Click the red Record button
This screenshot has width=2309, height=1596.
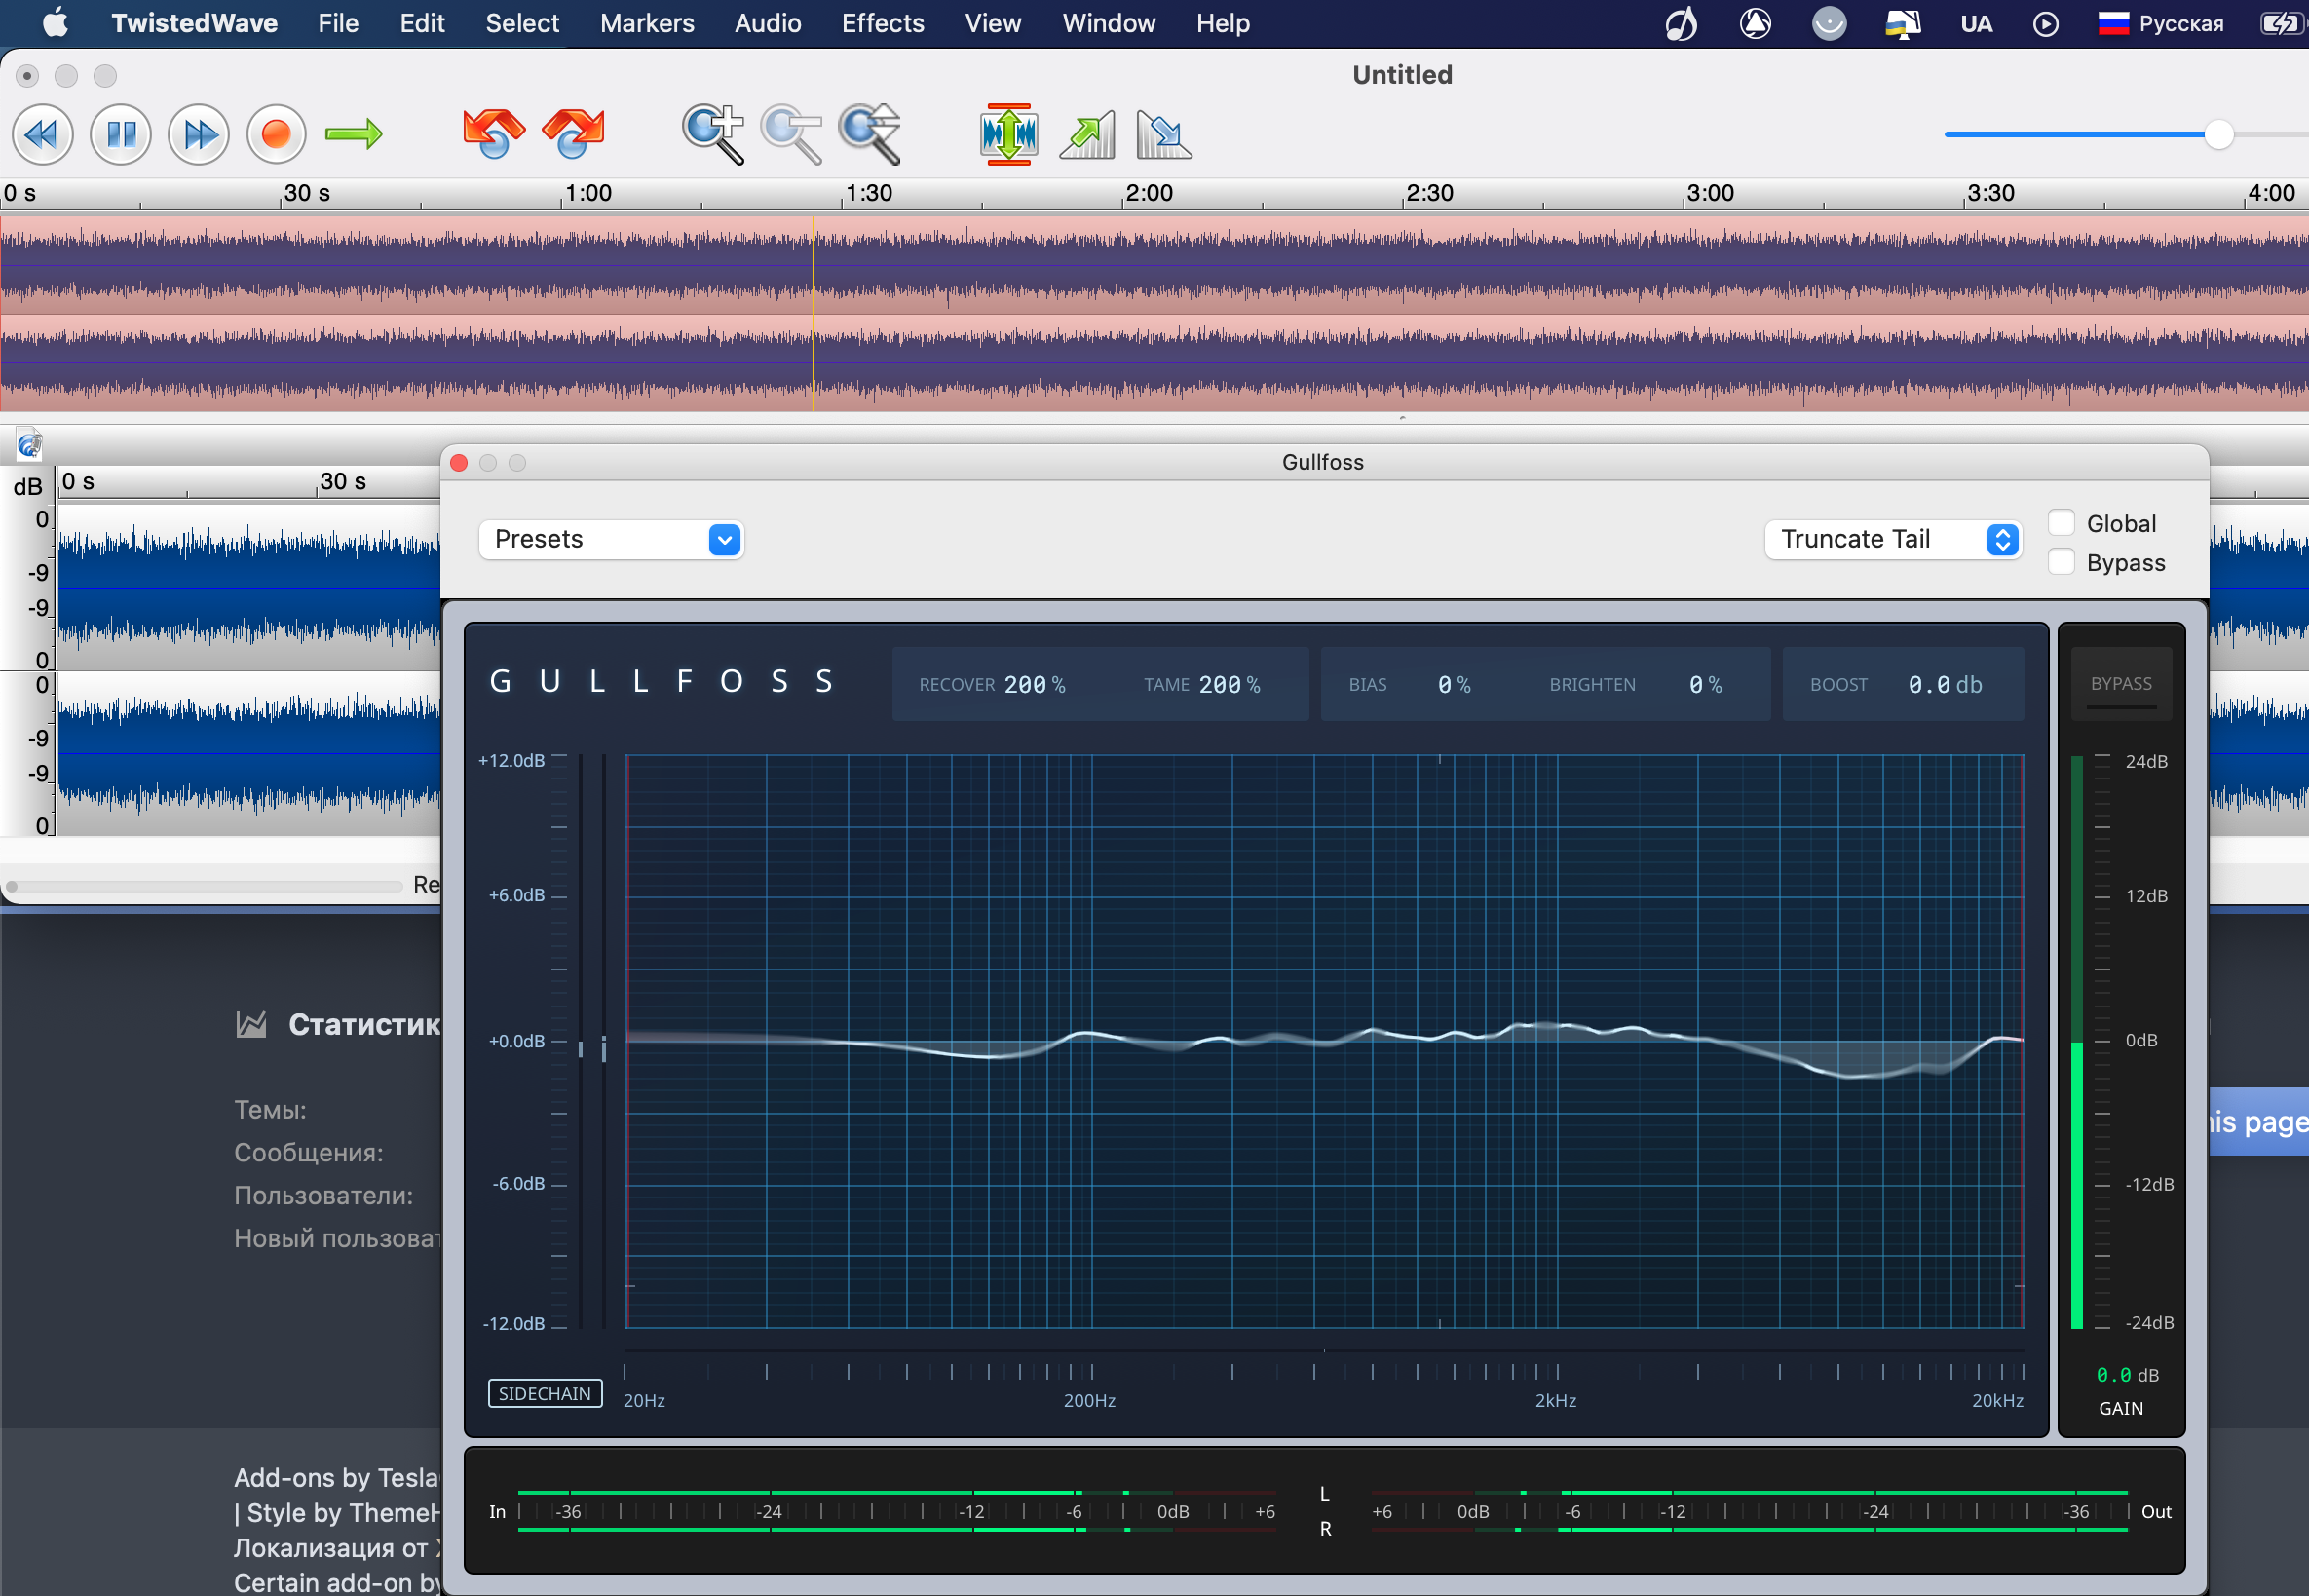pyautogui.click(x=276, y=134)
